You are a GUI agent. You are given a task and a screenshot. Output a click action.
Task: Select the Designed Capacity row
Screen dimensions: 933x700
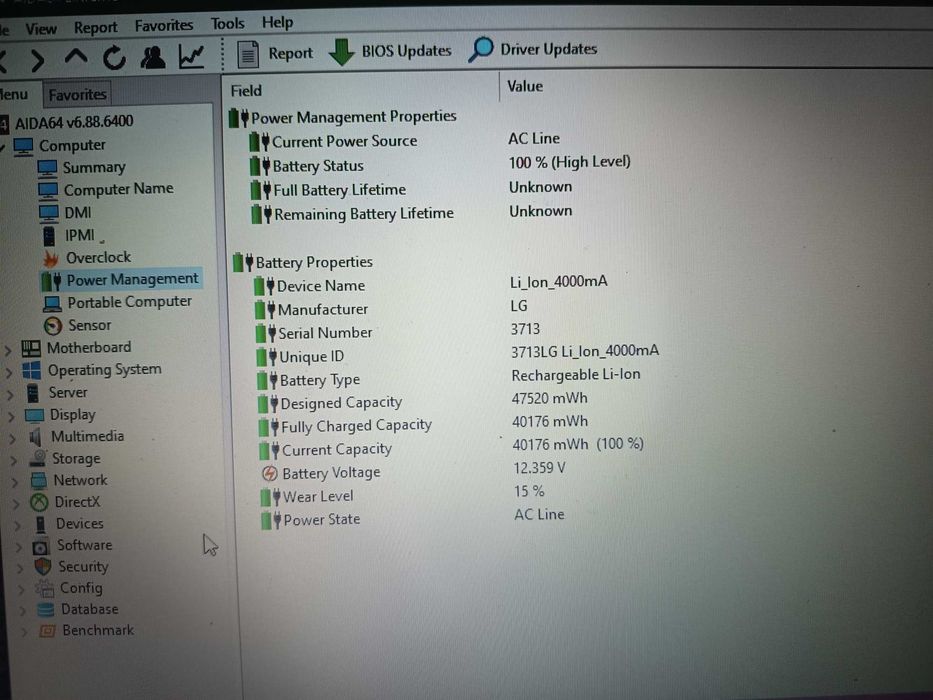[423, 401]
